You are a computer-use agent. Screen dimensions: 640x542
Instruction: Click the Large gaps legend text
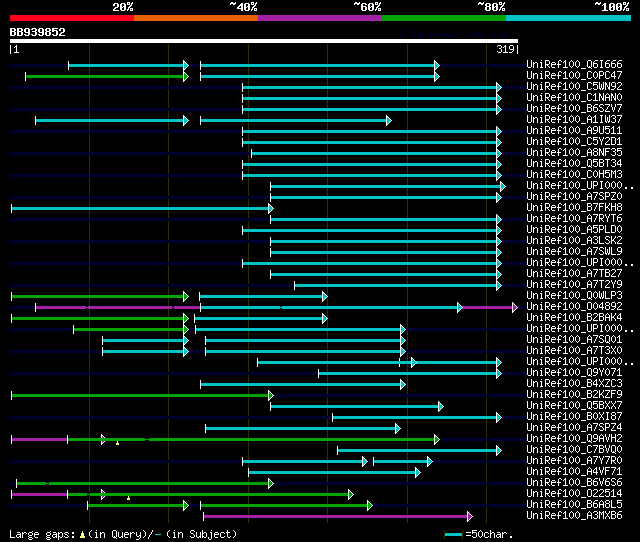[x=123, y=534]
